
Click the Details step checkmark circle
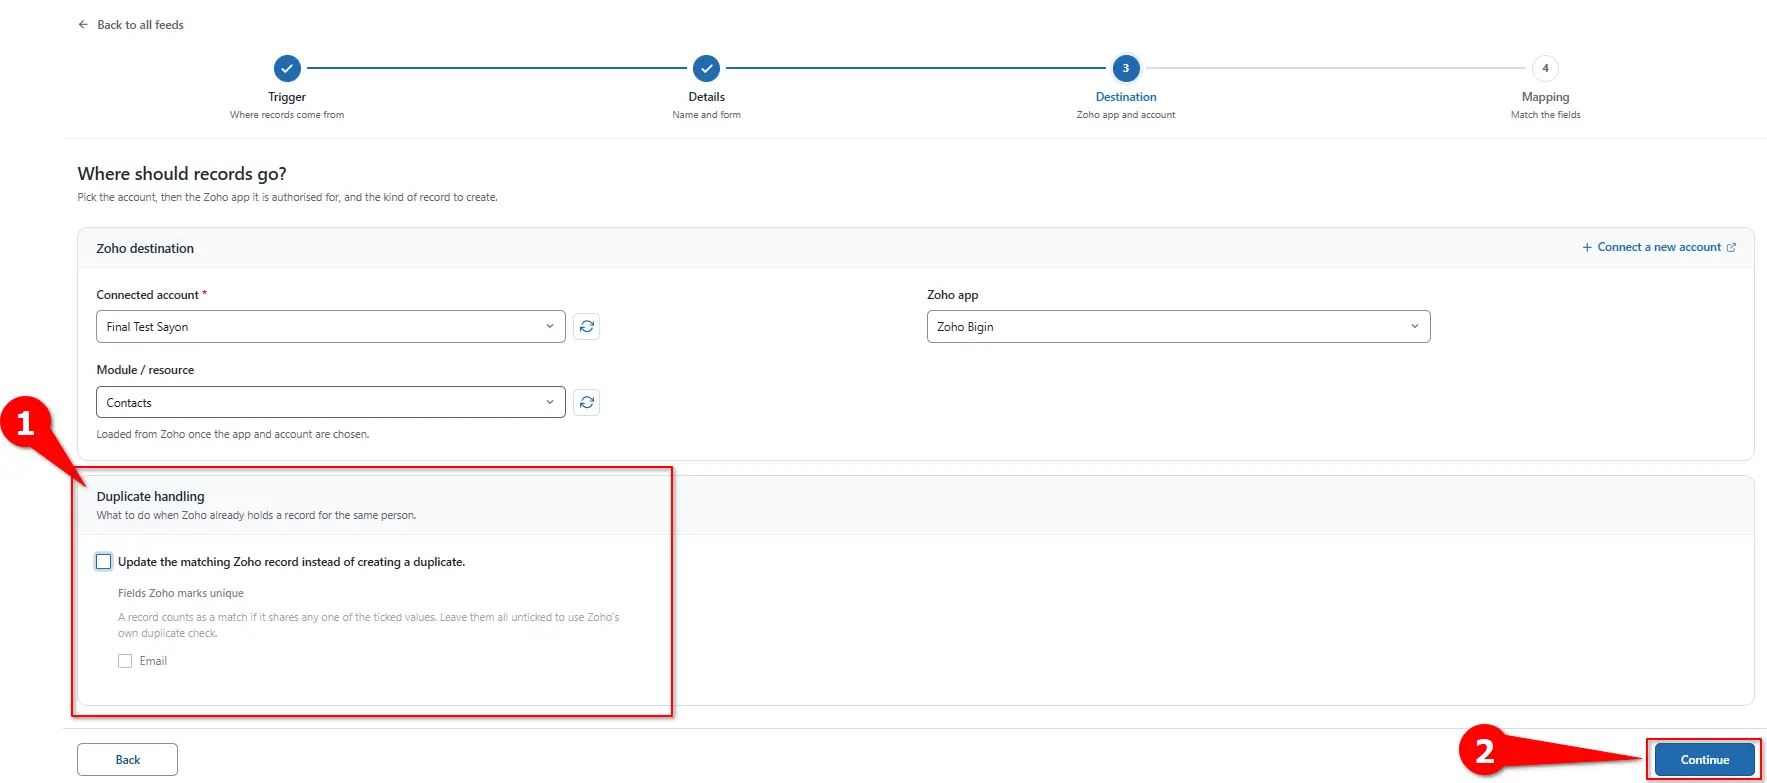706,68
